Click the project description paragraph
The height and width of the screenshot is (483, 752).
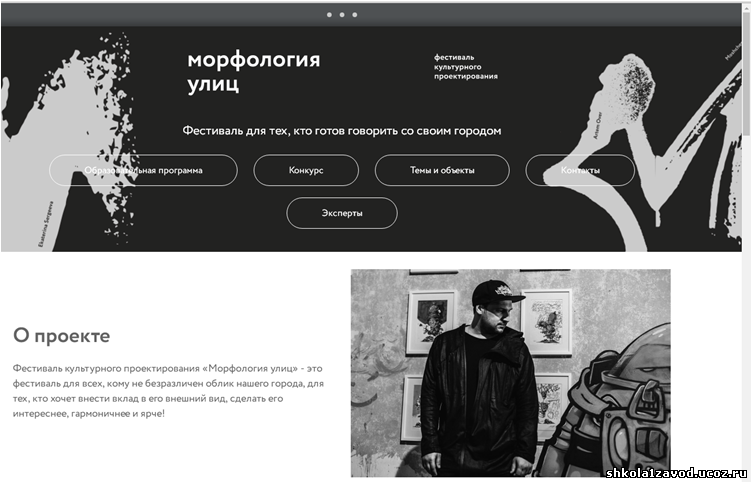168,391
